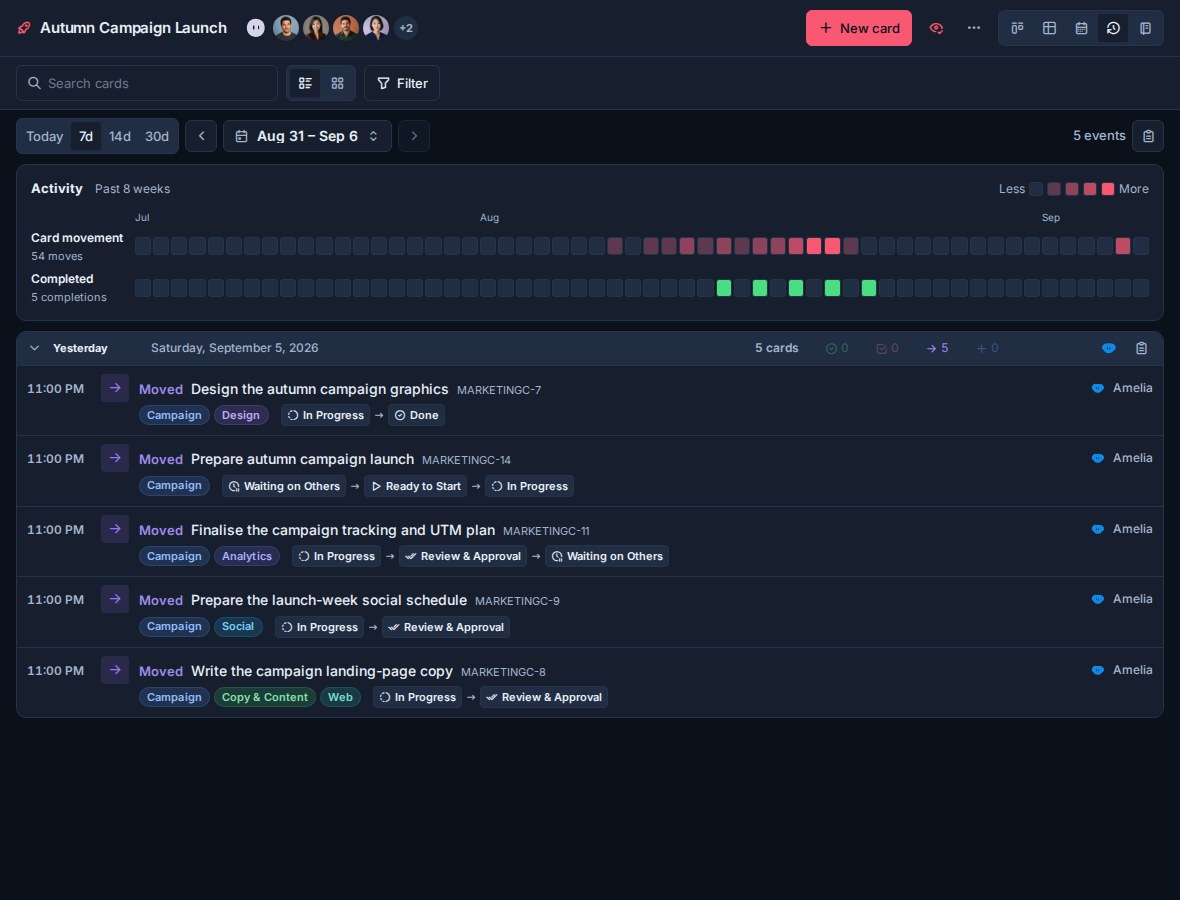
Task: Click the rocket project icon
Action: point(24,28)
